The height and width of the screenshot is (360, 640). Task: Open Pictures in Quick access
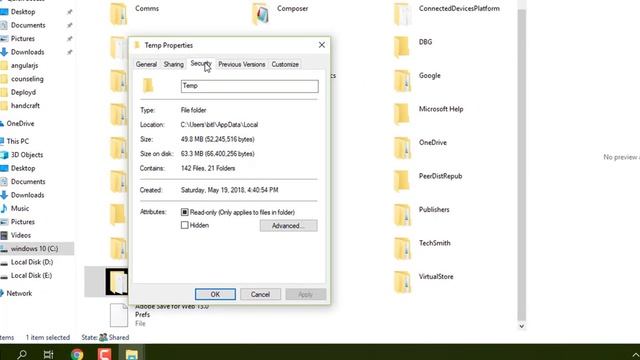coord(22,39)
